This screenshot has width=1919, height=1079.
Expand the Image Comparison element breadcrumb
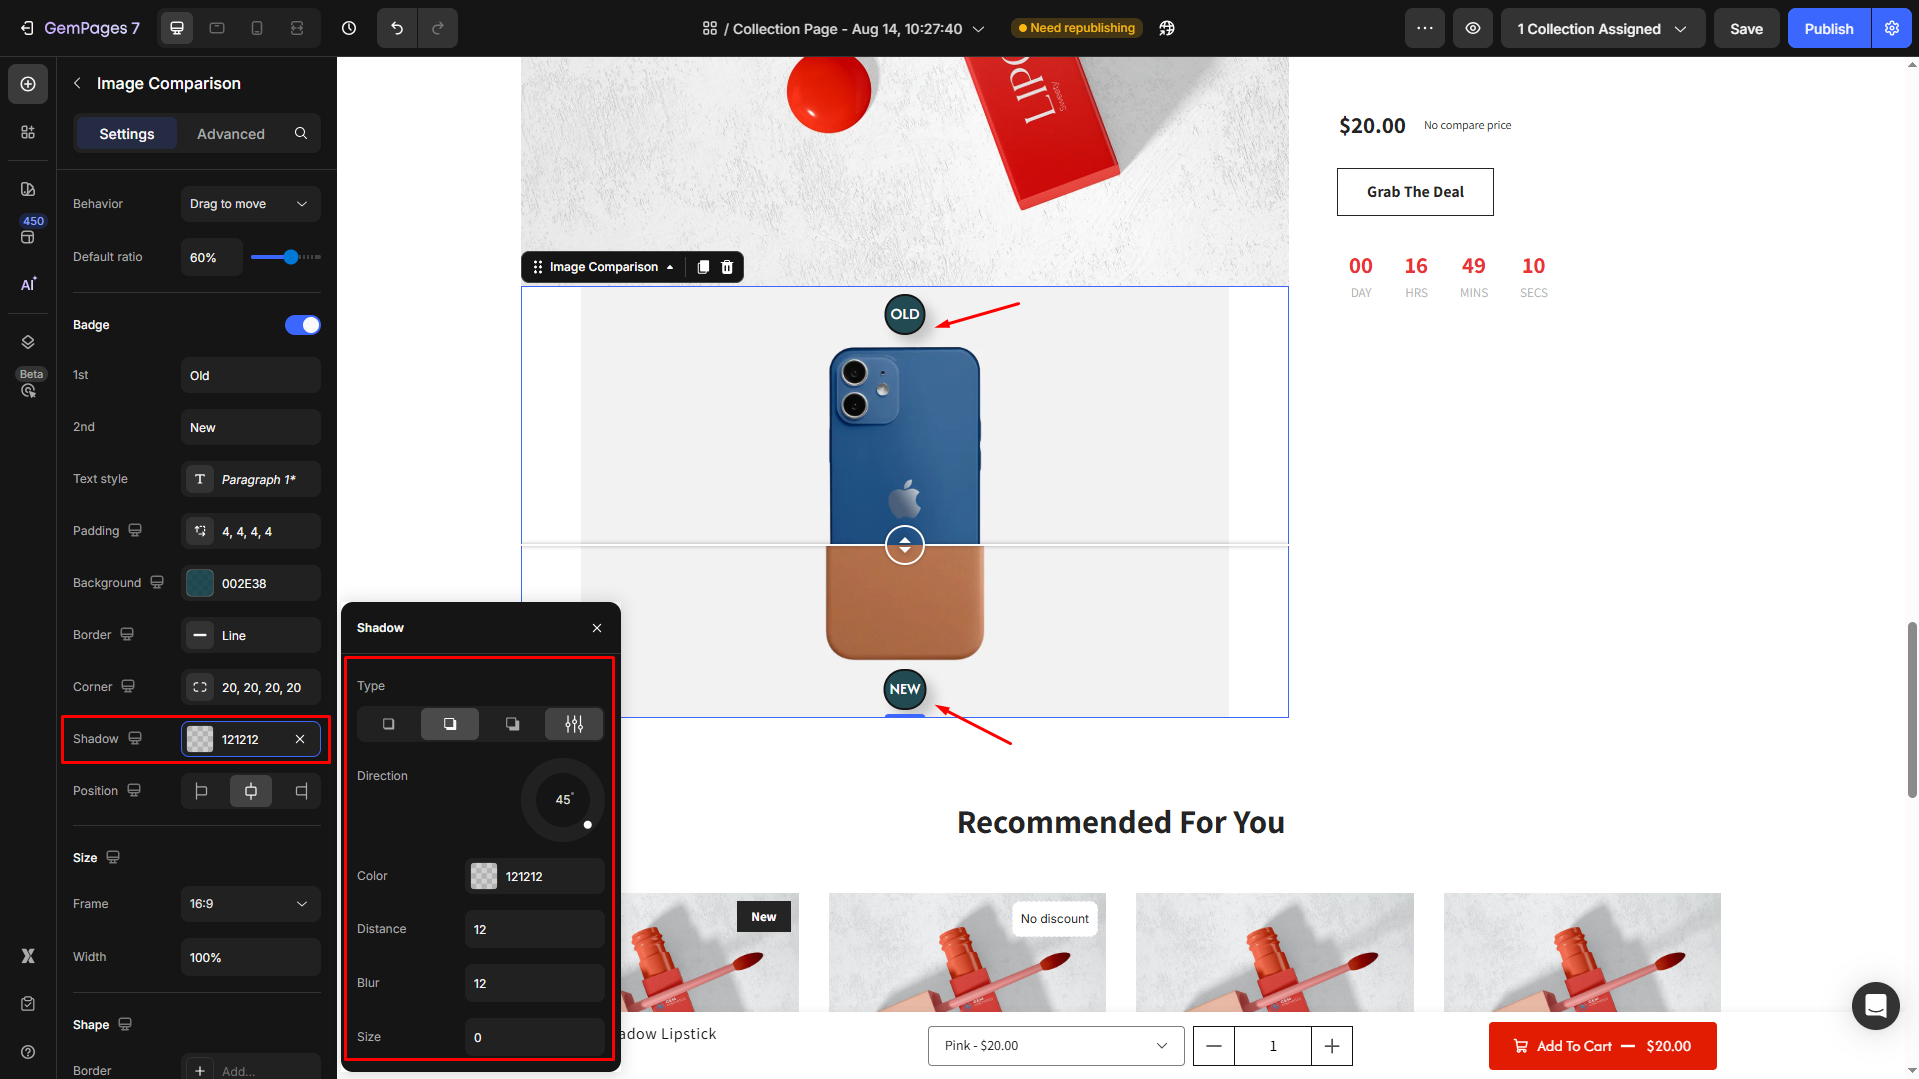[670, 267]
